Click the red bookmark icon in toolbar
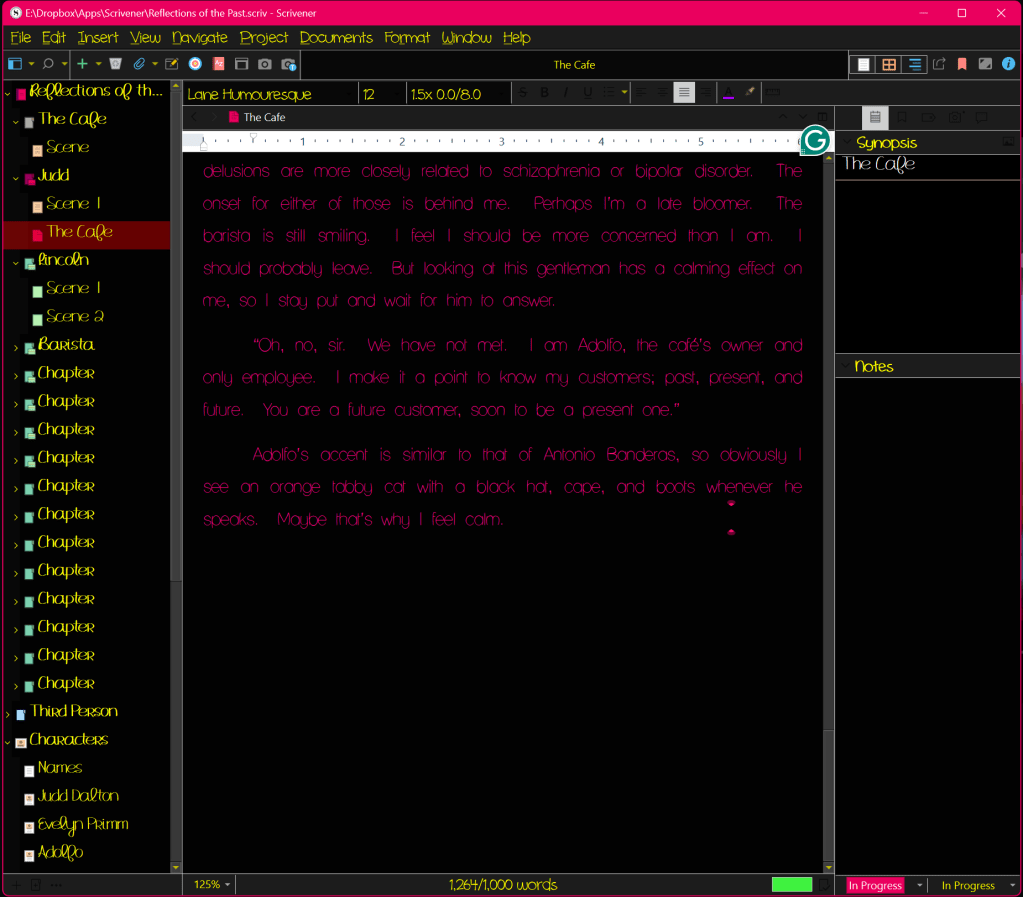1023x897 pixels. click(x=962, y=64)
